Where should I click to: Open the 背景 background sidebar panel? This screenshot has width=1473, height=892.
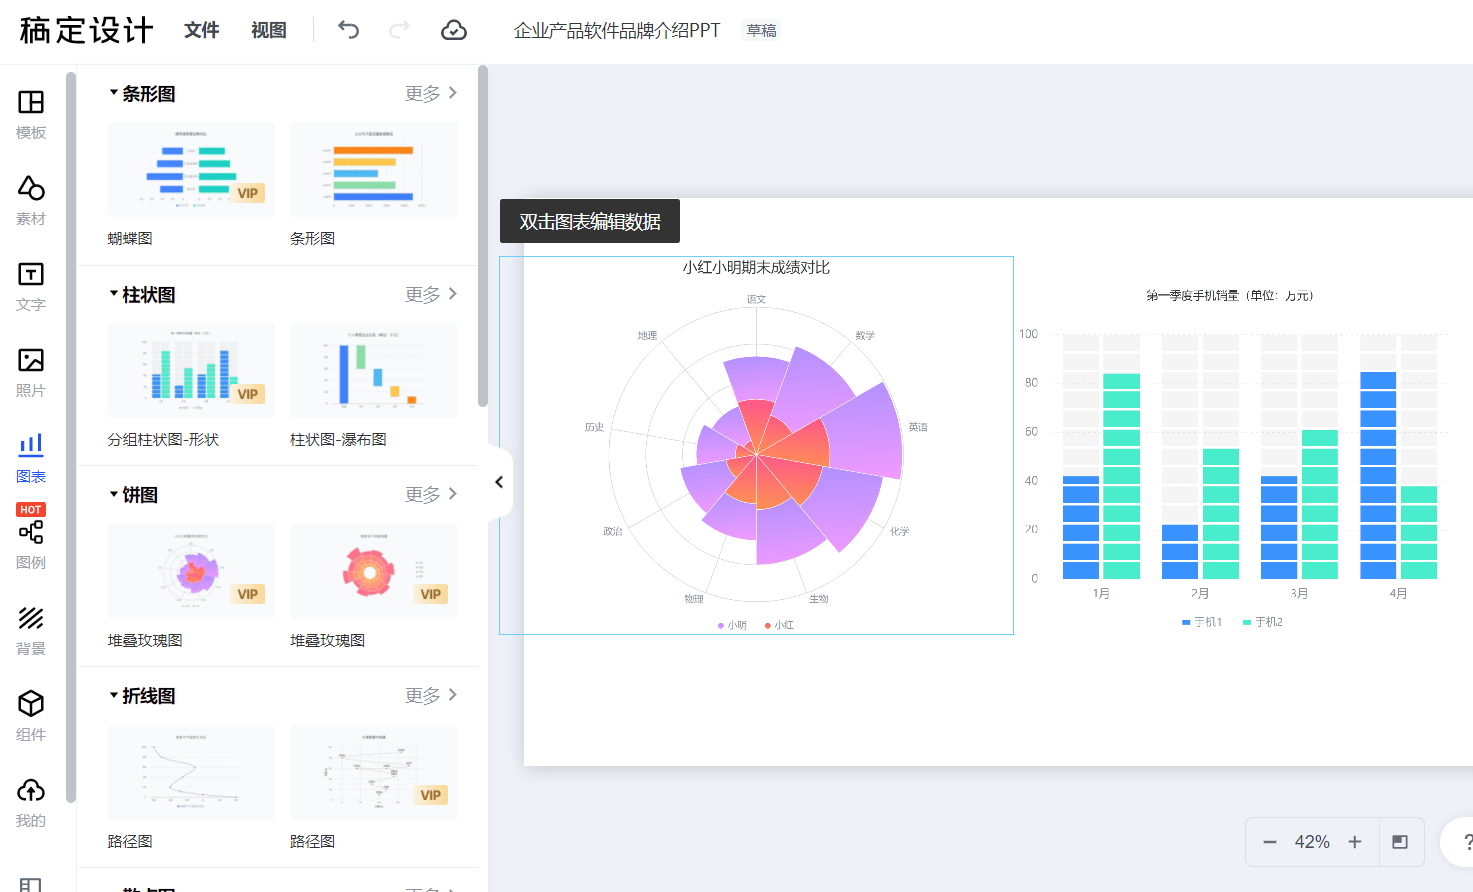(x=31, y=630)
